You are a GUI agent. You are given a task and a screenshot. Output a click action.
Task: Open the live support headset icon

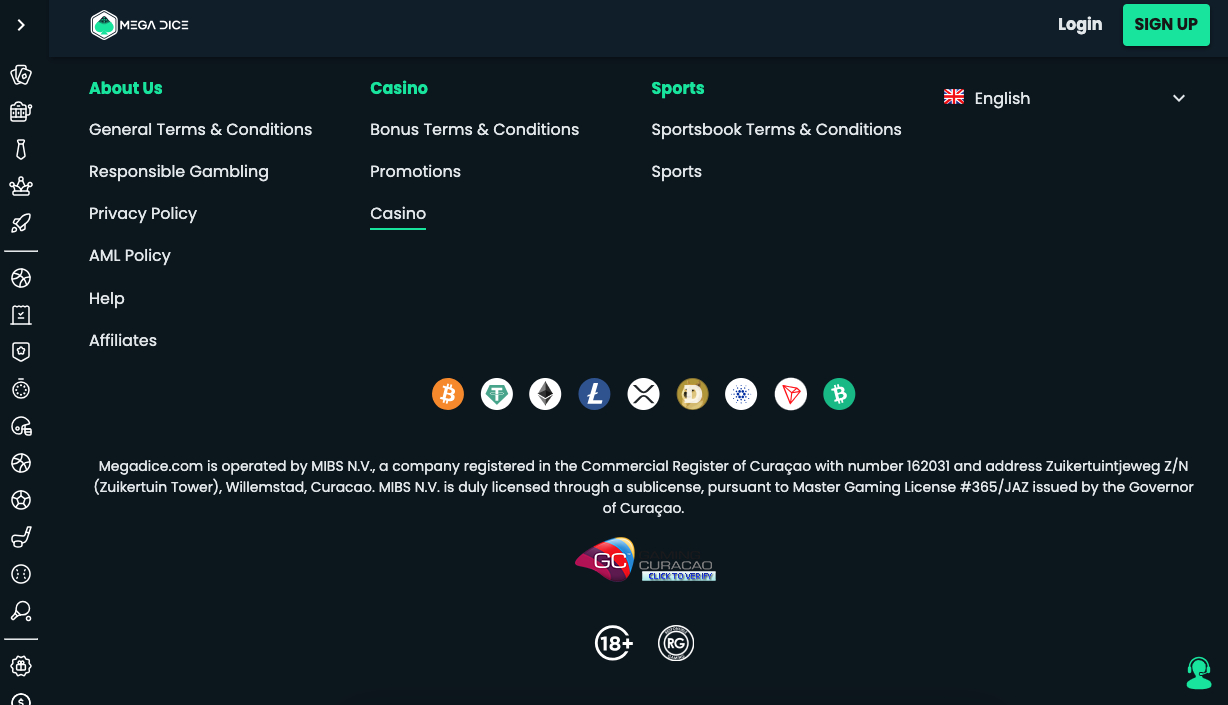pos(1198,673)
